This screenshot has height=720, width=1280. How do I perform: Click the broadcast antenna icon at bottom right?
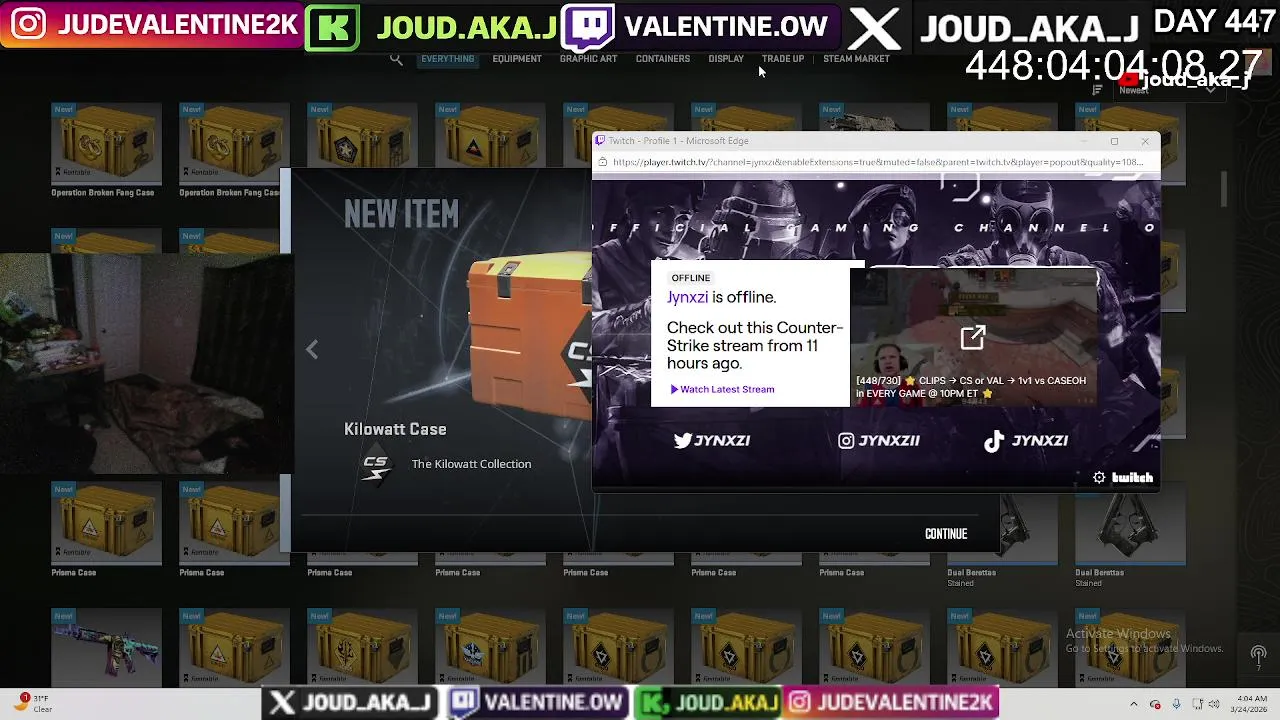[x=1258, y=657]
